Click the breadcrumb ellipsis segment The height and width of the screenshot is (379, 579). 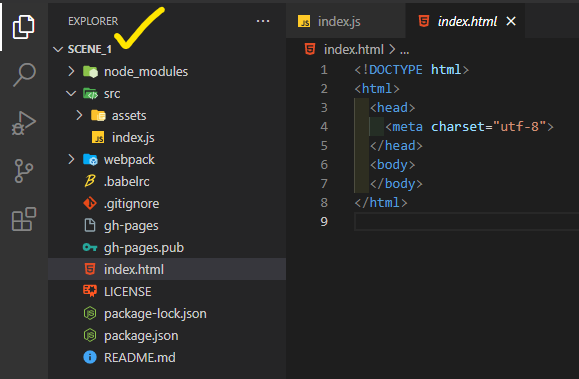pyautogui.click(x=405, y=50)
